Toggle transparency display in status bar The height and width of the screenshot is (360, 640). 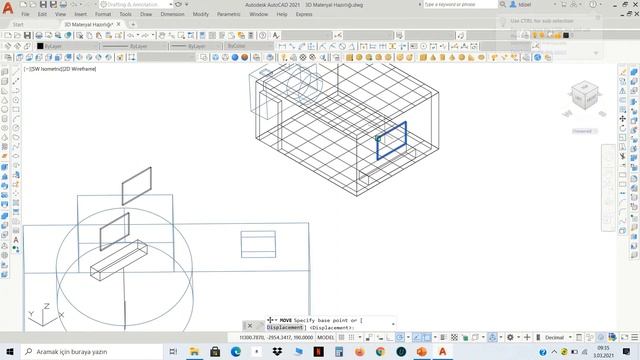point(454,338)
